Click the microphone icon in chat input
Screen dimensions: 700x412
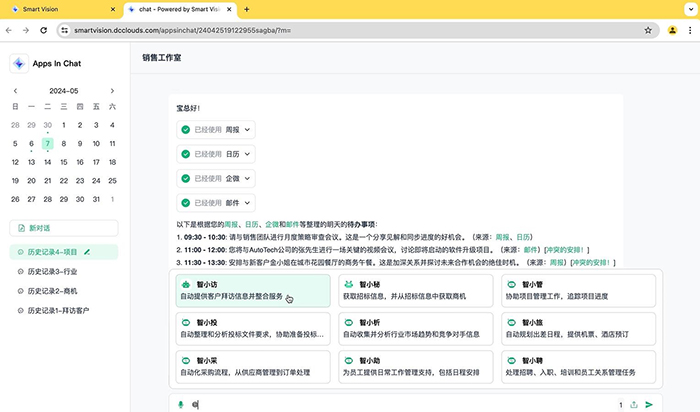(x=181, y=404)
